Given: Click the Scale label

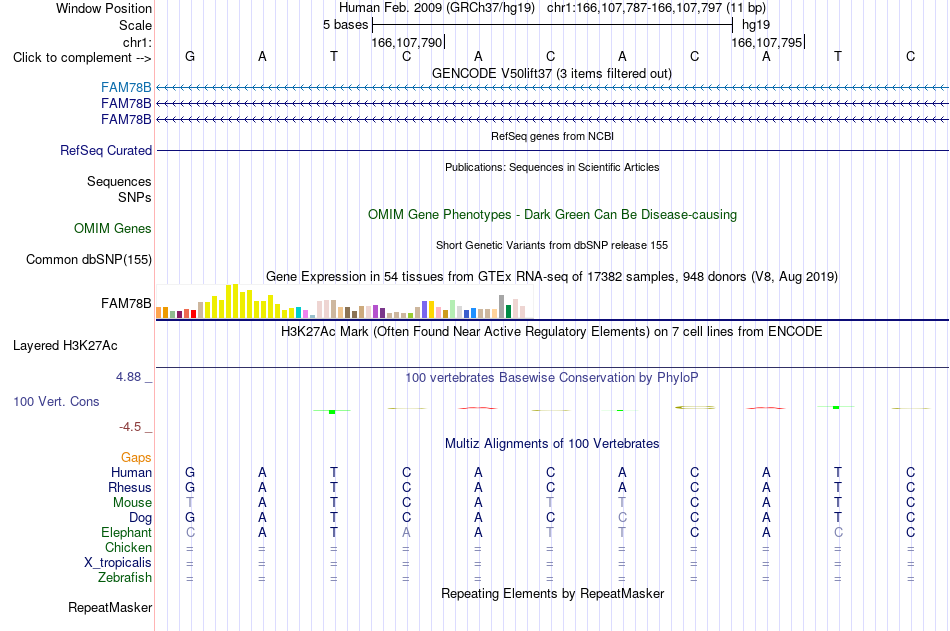Looking at the screenshot, I should tap(135, 25).
